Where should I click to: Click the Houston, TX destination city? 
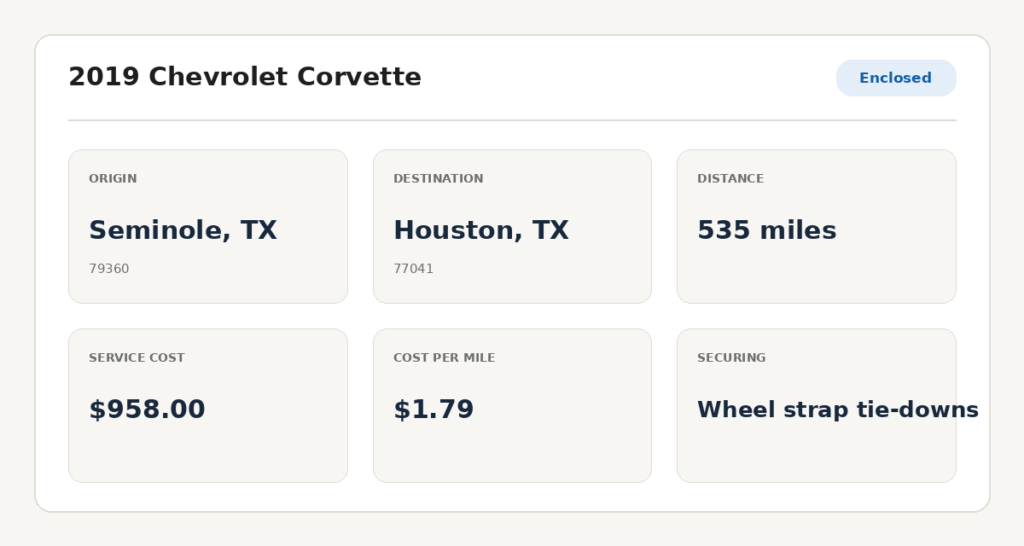[481, 231]
